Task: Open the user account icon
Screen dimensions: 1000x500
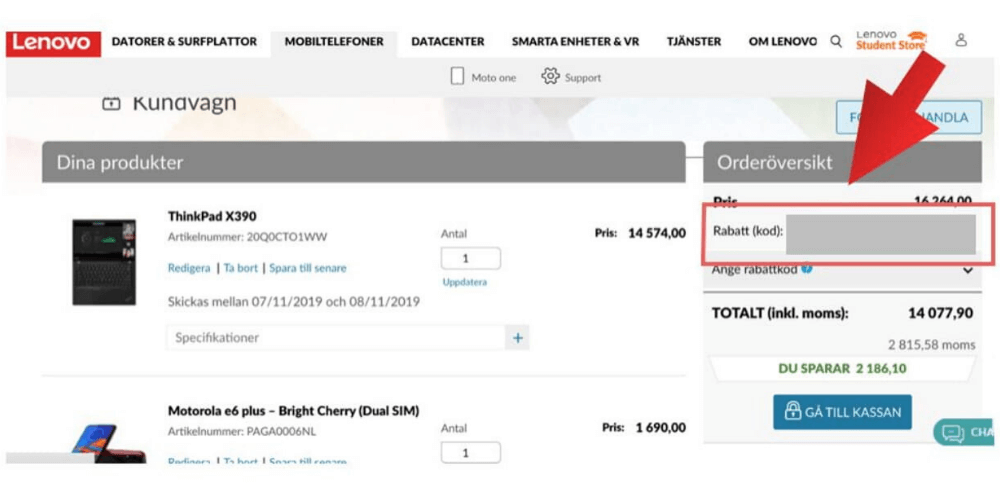Action: 961,40
